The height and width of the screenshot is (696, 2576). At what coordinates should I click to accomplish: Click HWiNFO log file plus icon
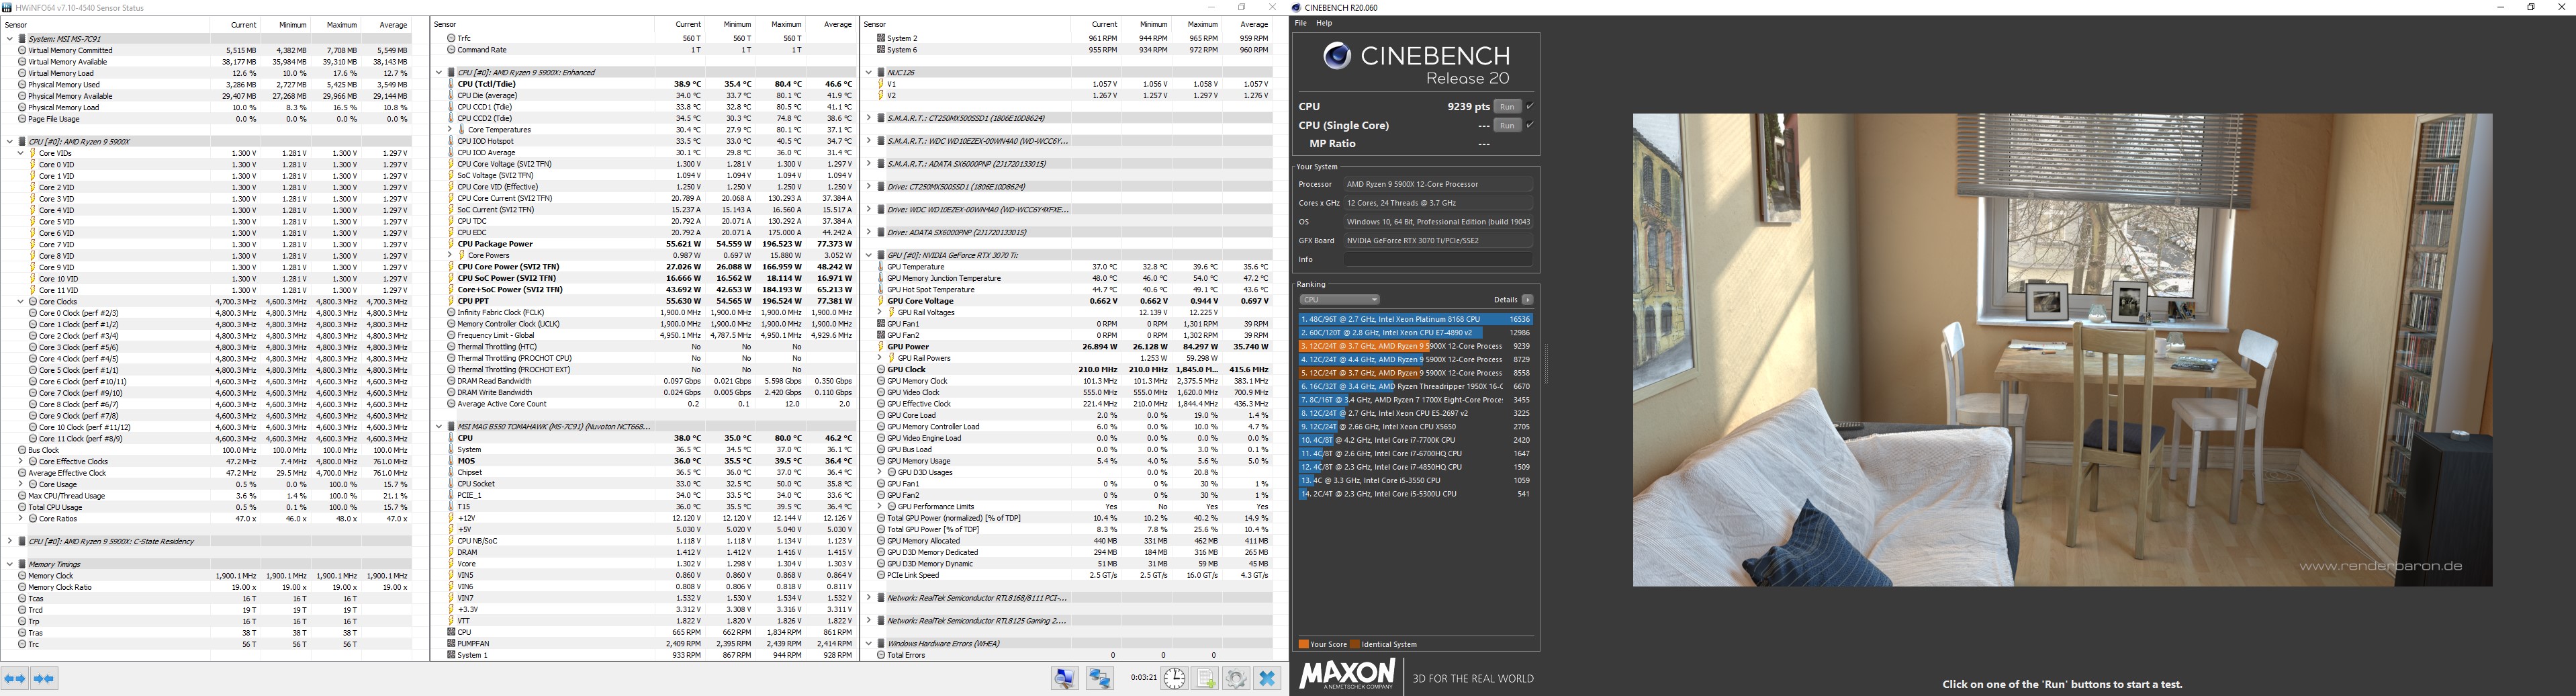tap(1206, 678)
